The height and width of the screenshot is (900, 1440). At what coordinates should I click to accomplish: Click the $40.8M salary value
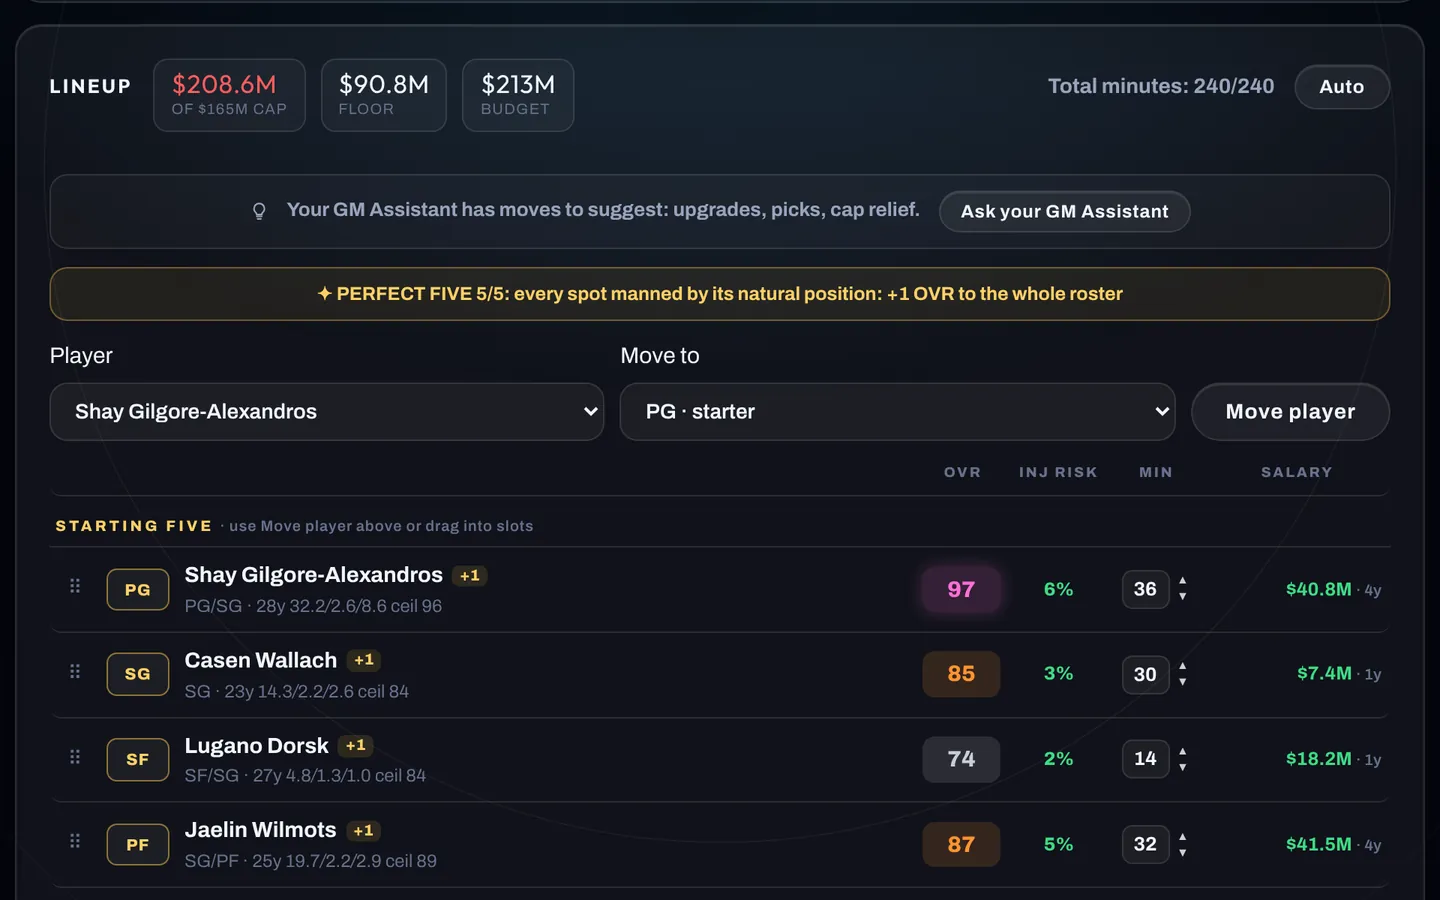(1318, 590)
